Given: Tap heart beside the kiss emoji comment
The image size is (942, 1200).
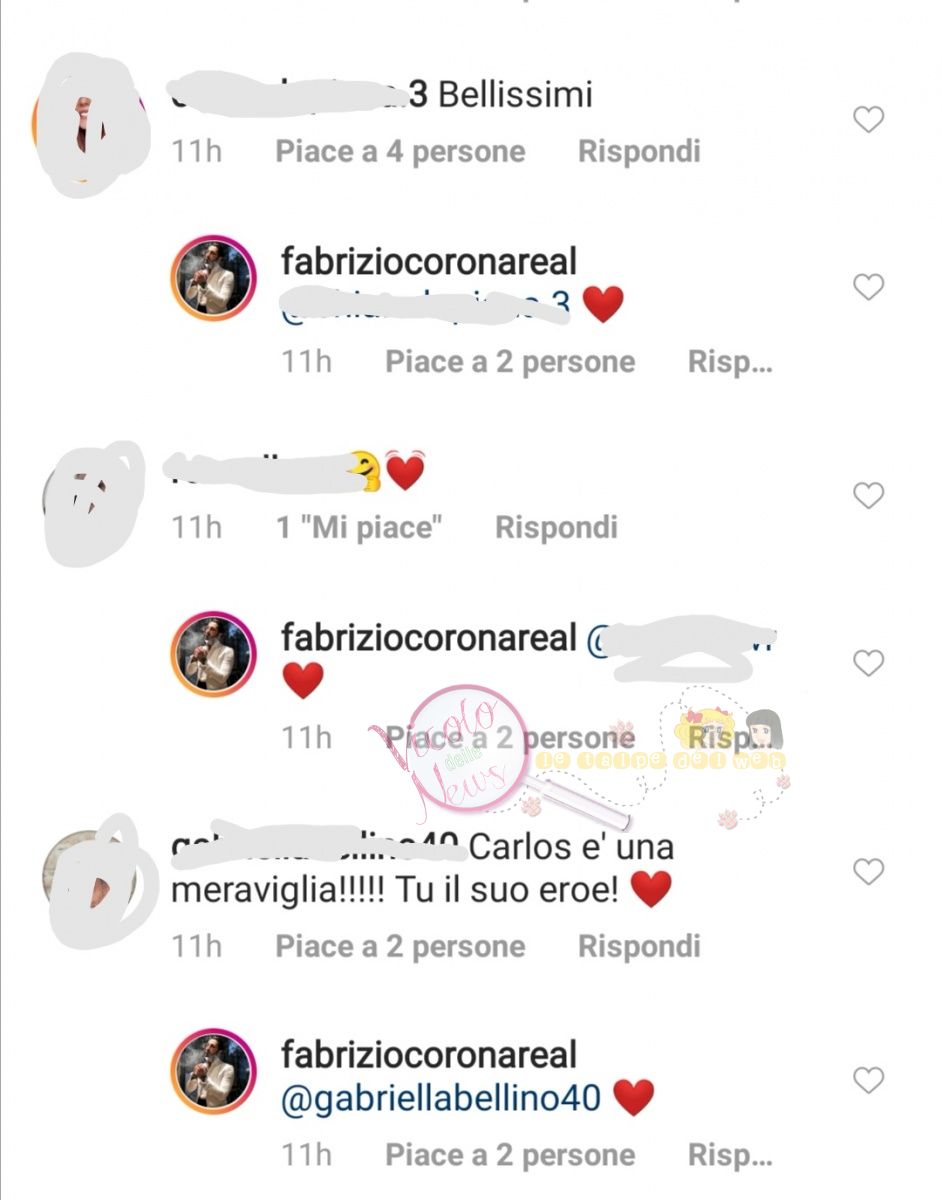Looking at the screenshot, I should coord(868,495).
